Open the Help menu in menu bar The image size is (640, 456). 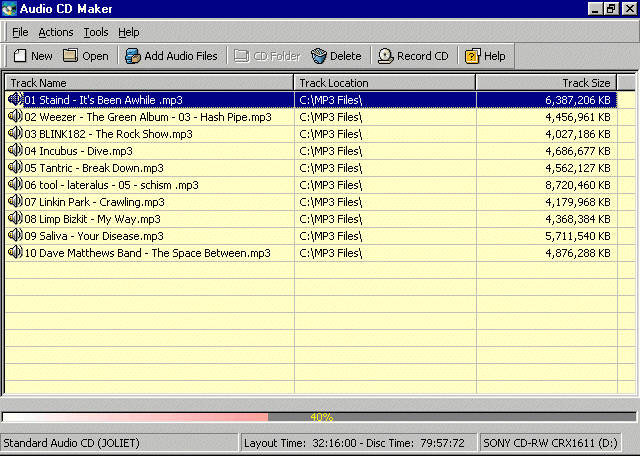[129, 32]
